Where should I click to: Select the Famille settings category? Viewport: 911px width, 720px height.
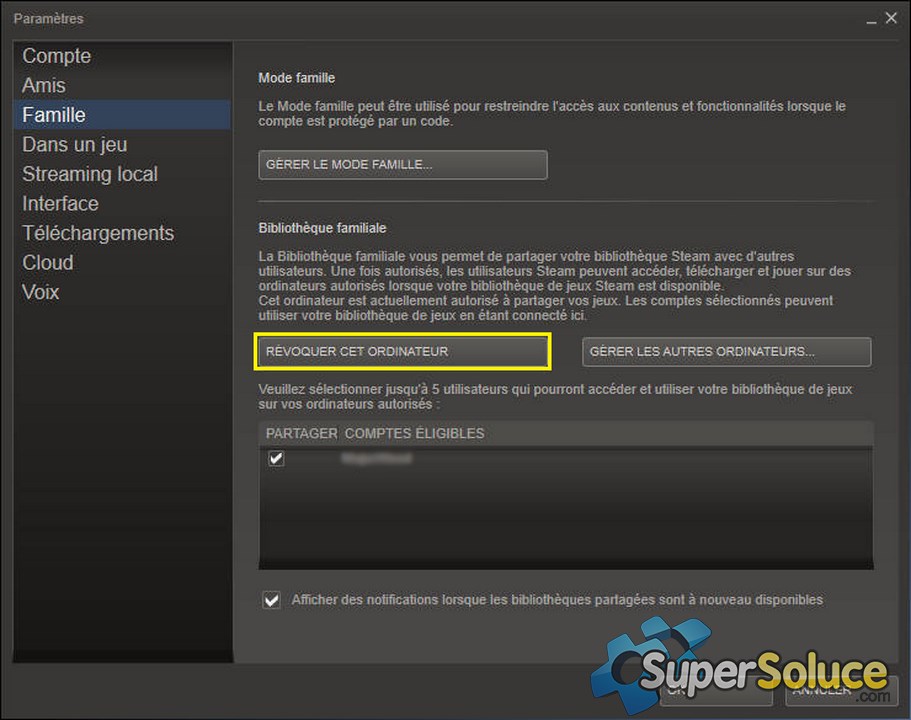tap(53, 115)
